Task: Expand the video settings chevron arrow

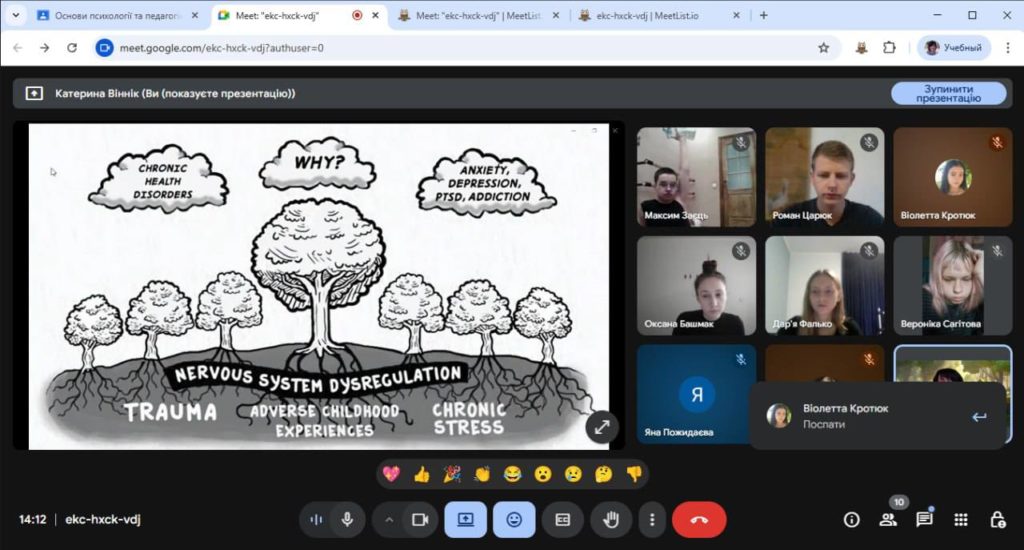Action: (388, 519)
